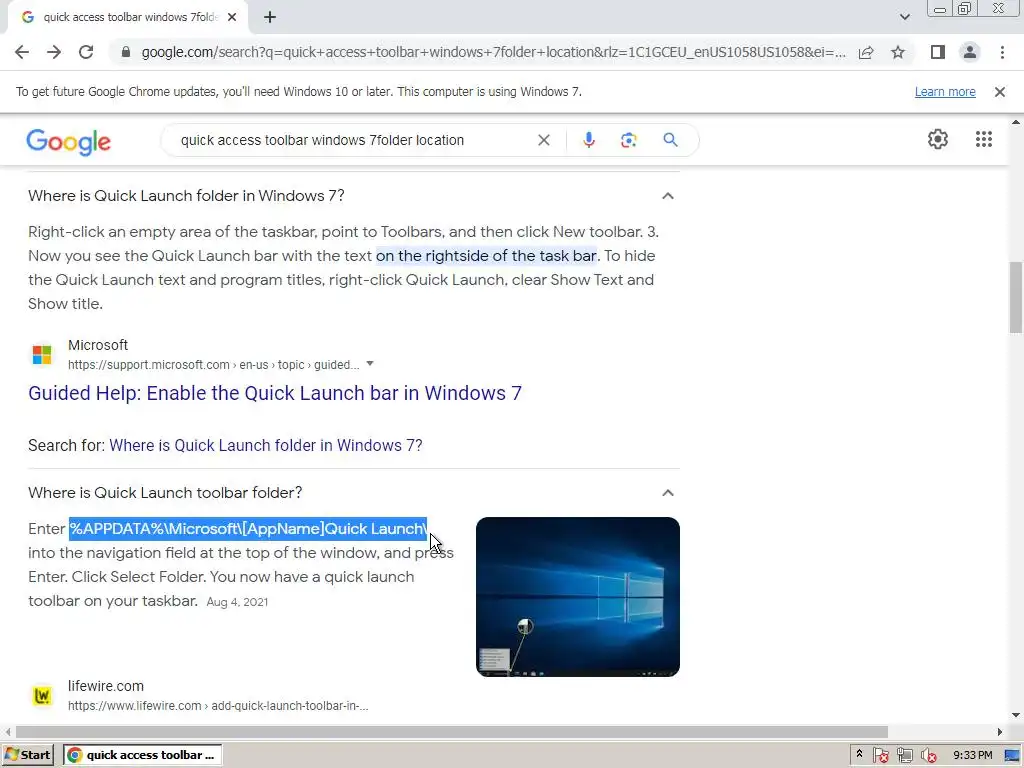Open the Microsoft result options dropdown arrow
Screen dimensions: 1024x768
coord(370,364)
